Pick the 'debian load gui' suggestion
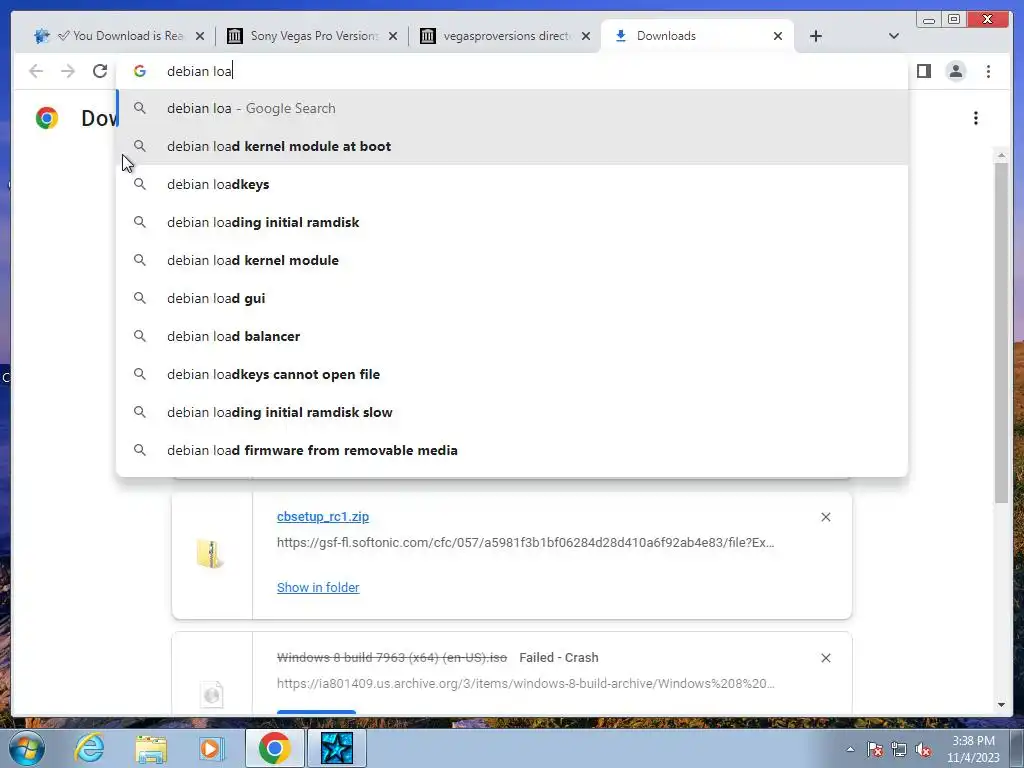1024x768 pixels. point(512,298)
